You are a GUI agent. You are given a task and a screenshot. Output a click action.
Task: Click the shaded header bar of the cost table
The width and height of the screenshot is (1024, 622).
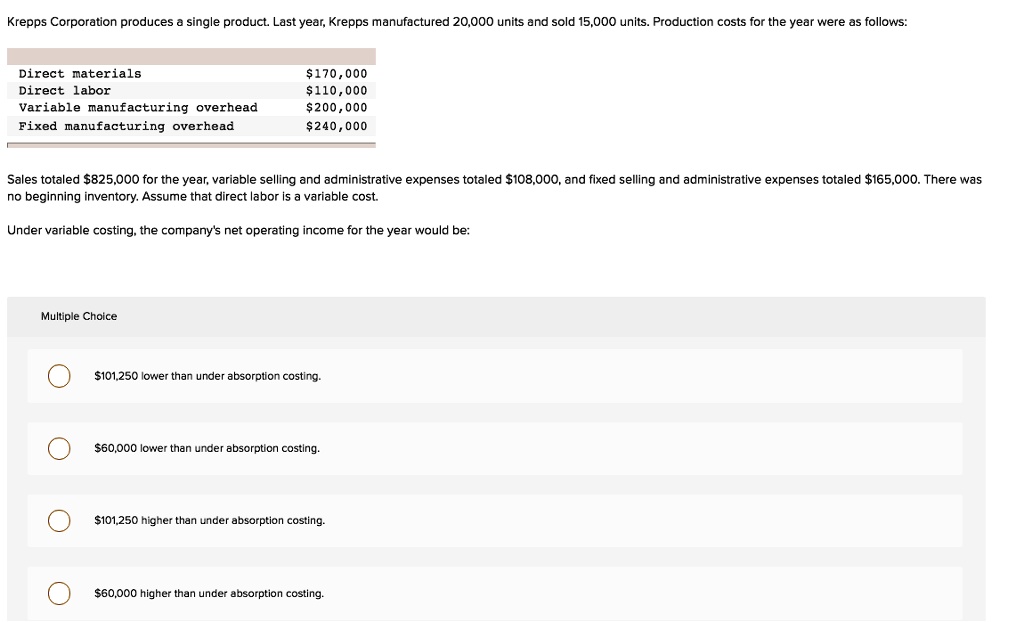point(191,56)
